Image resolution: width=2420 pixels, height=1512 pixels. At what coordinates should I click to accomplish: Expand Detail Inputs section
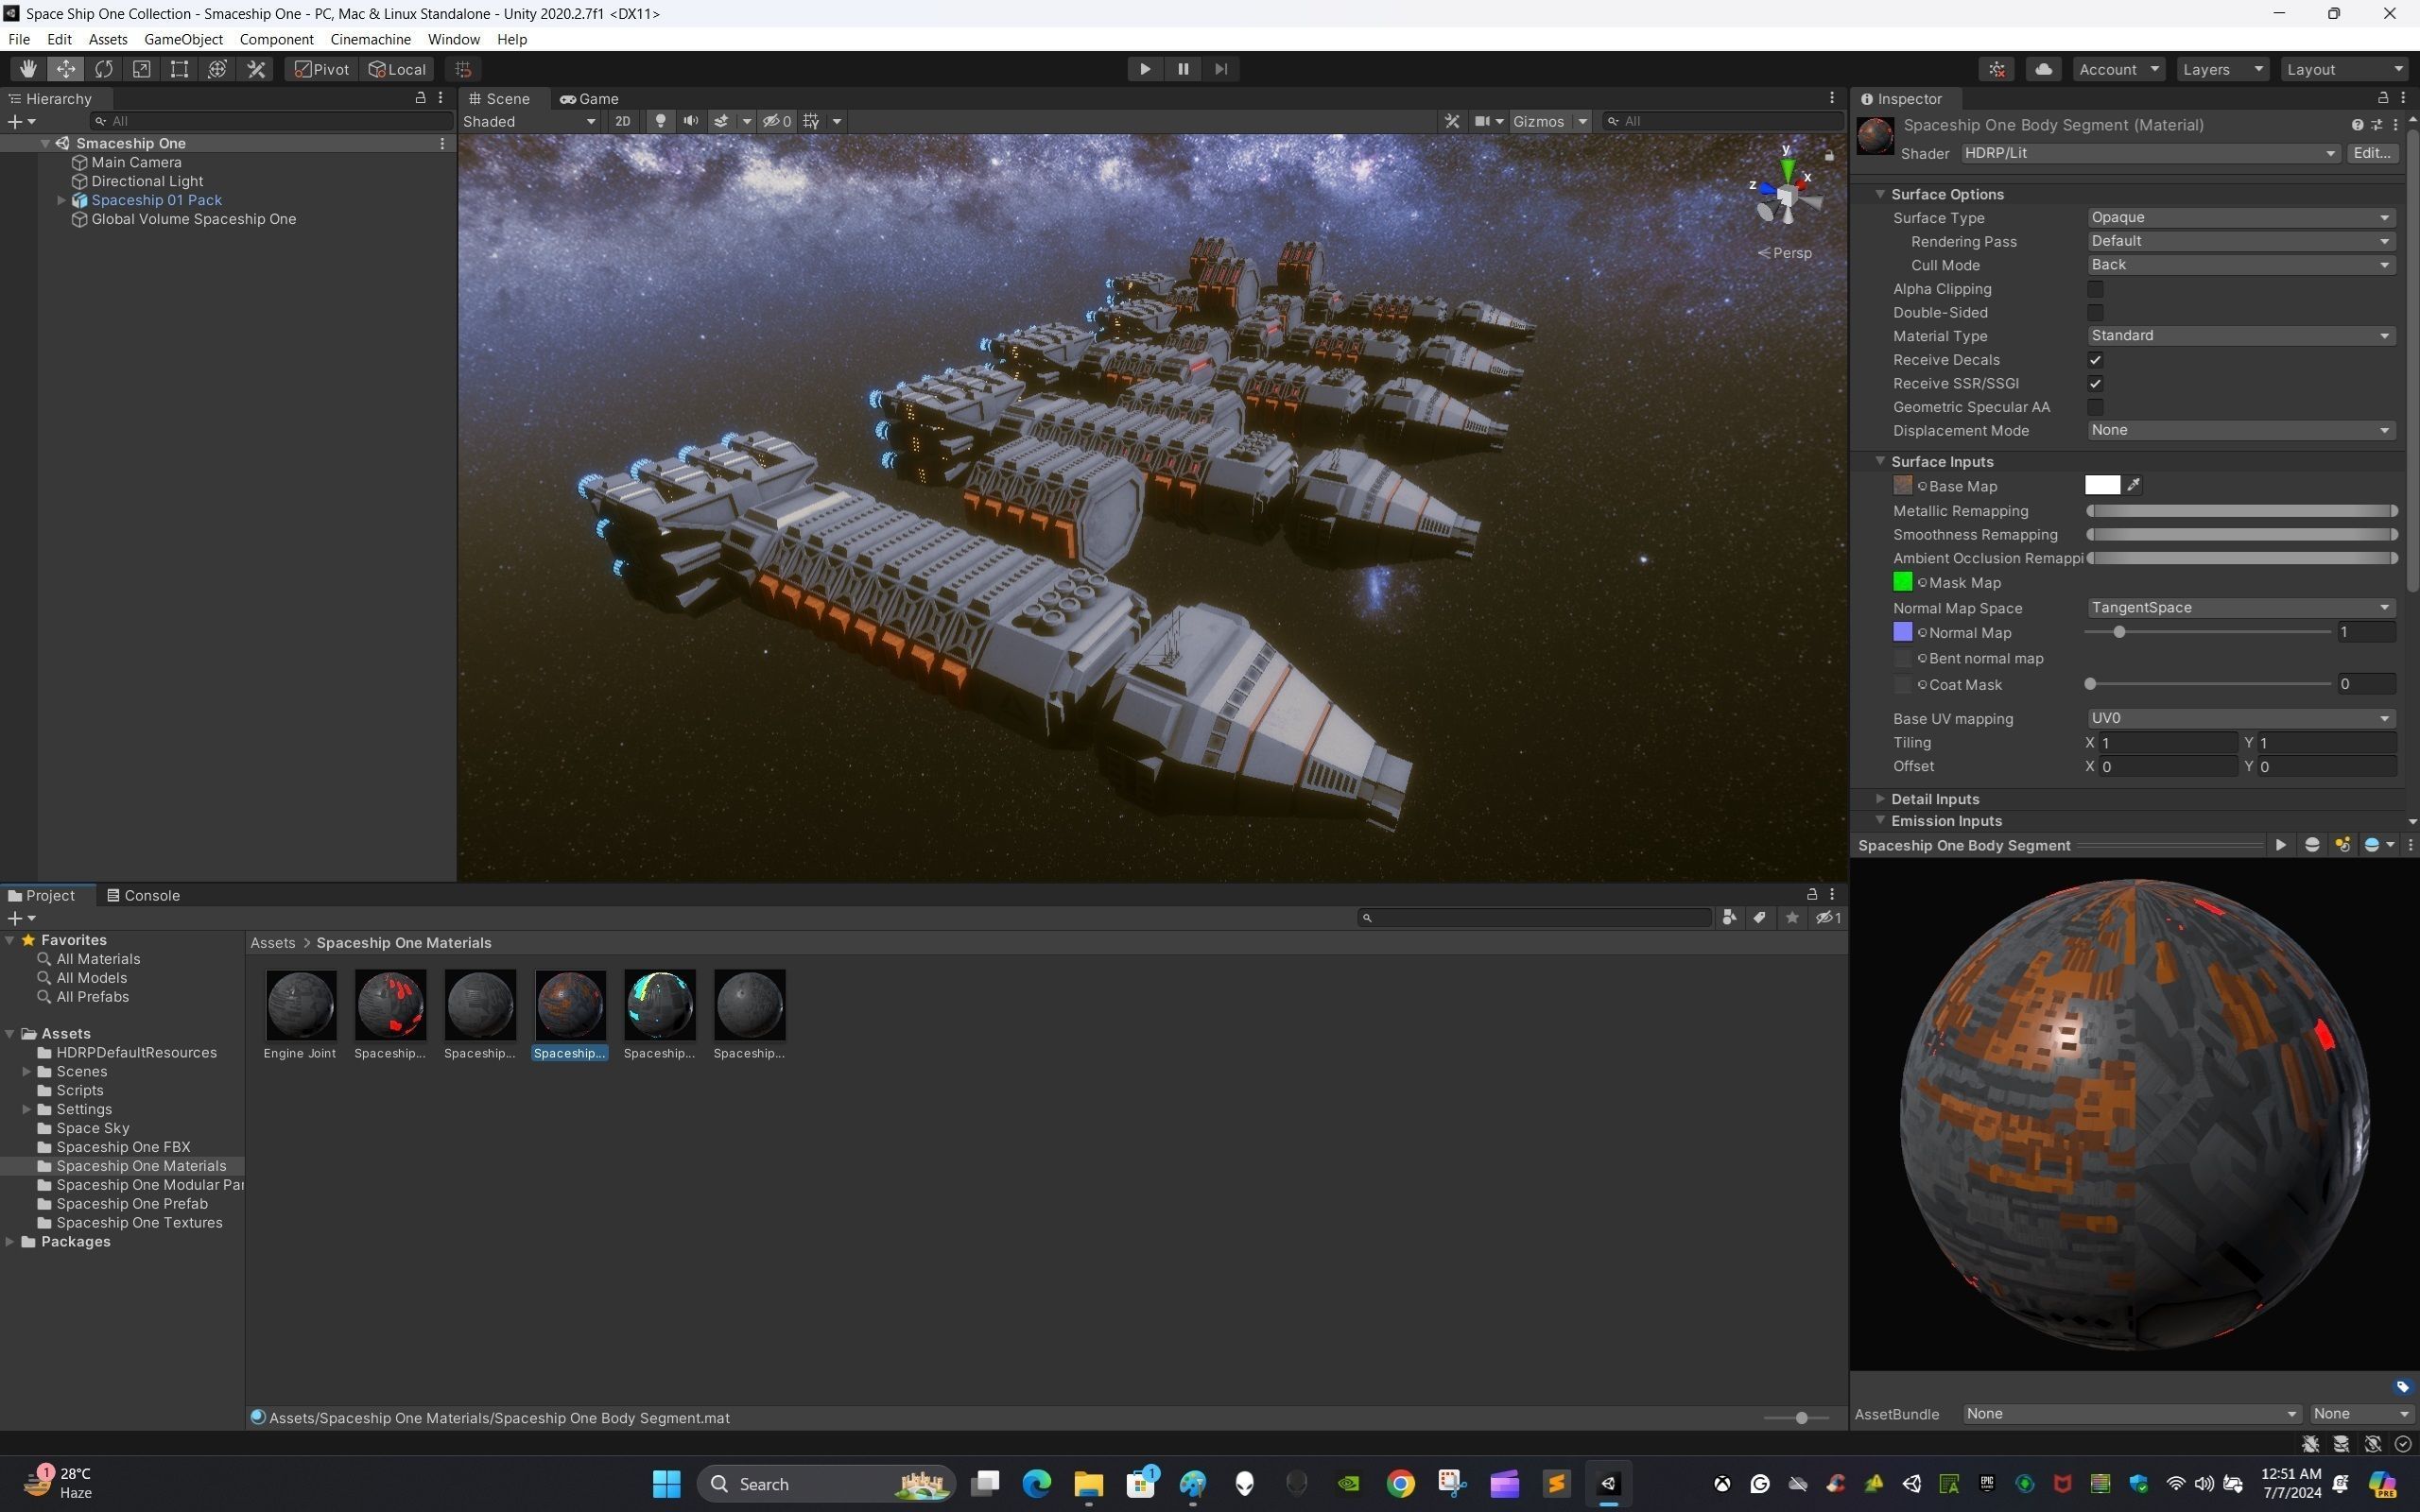(1880, 799)
